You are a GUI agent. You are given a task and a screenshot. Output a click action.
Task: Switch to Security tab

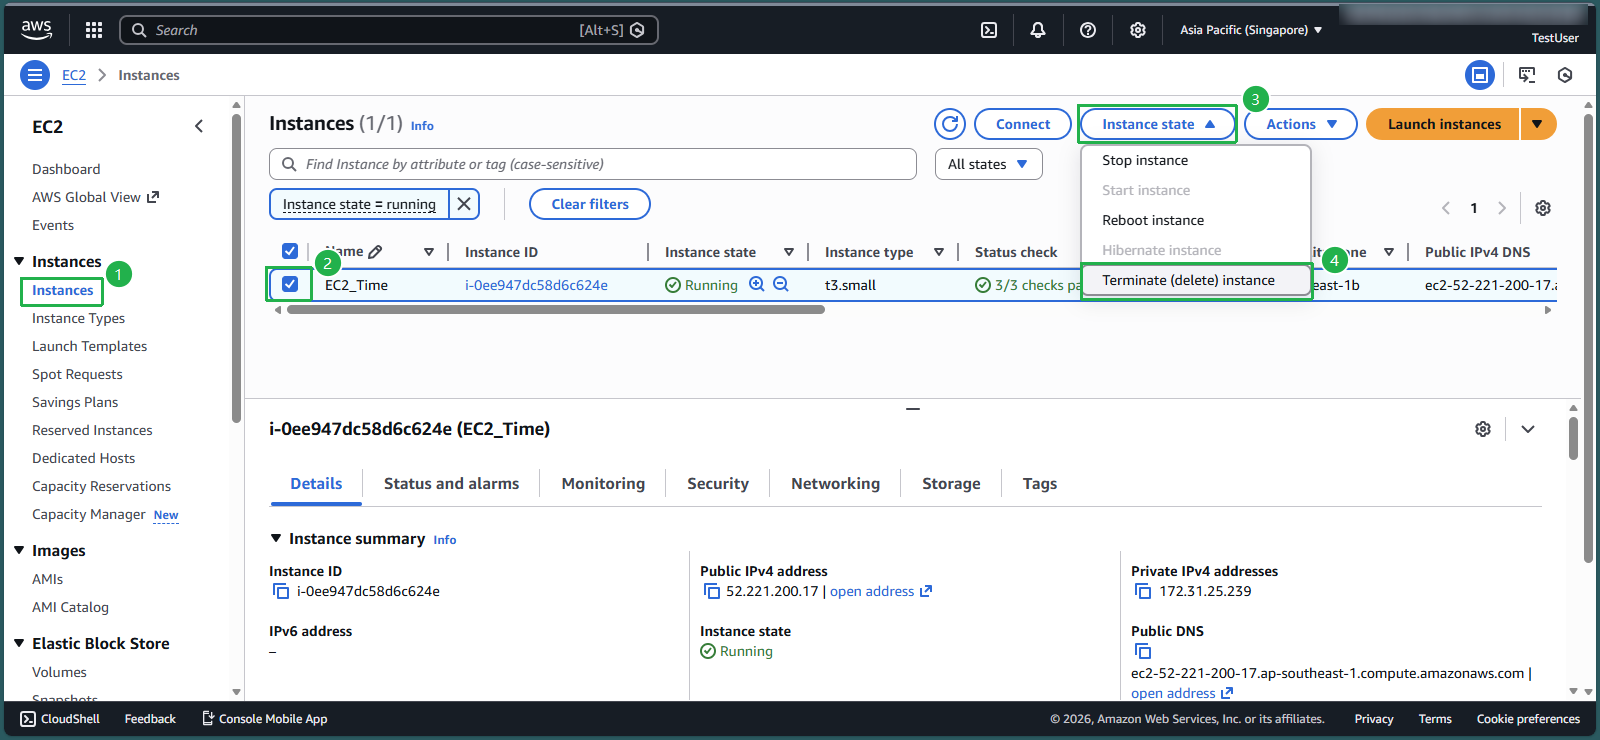click(718, 483)
